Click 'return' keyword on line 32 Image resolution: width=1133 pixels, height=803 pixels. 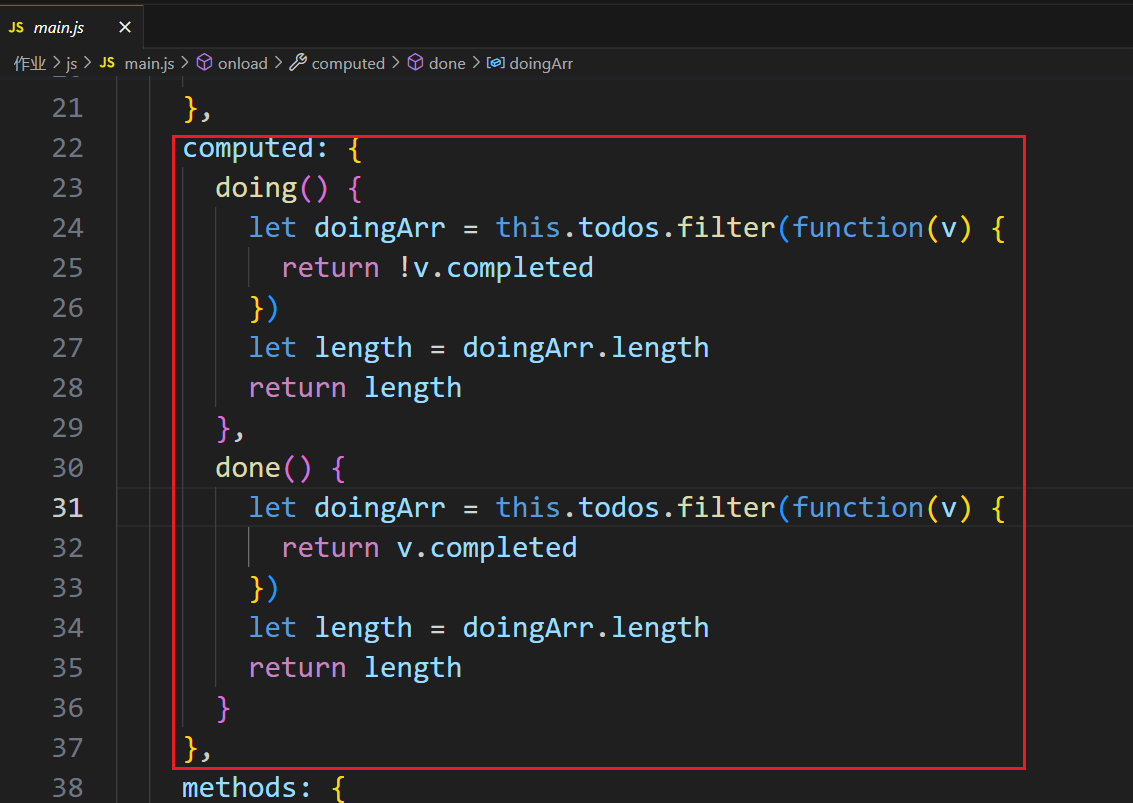[330, 548]
